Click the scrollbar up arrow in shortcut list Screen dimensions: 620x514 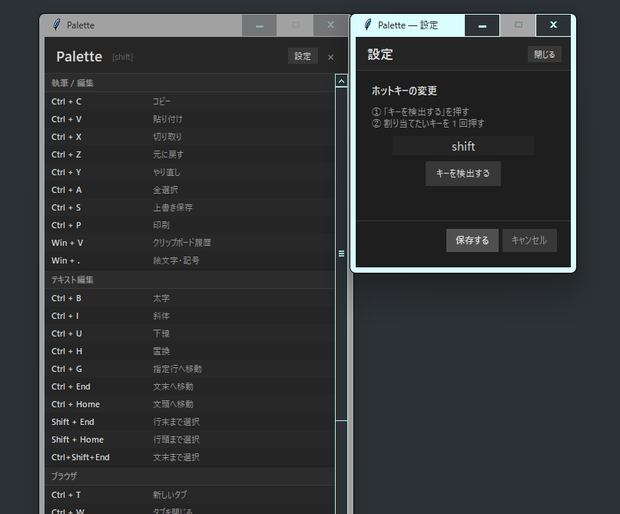[341, 81]
